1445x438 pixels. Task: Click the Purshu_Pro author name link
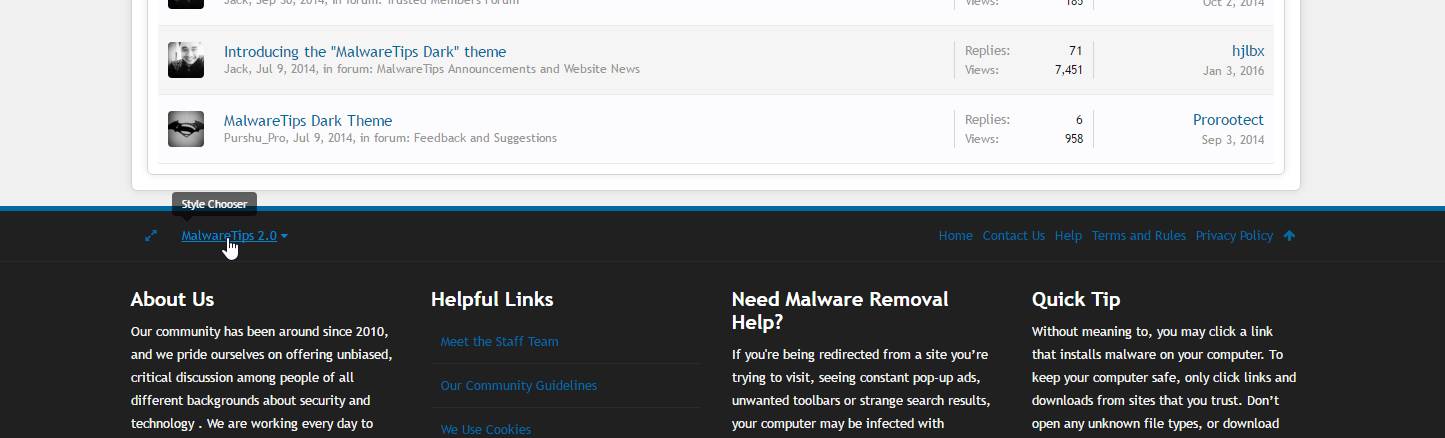click(x=255, y=138)
